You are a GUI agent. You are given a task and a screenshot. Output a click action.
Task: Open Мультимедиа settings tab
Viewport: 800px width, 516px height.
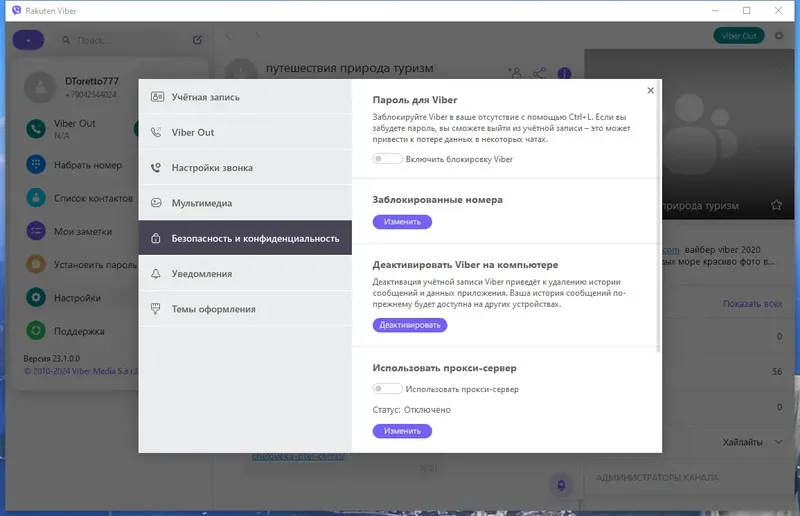tap(245, 203)
